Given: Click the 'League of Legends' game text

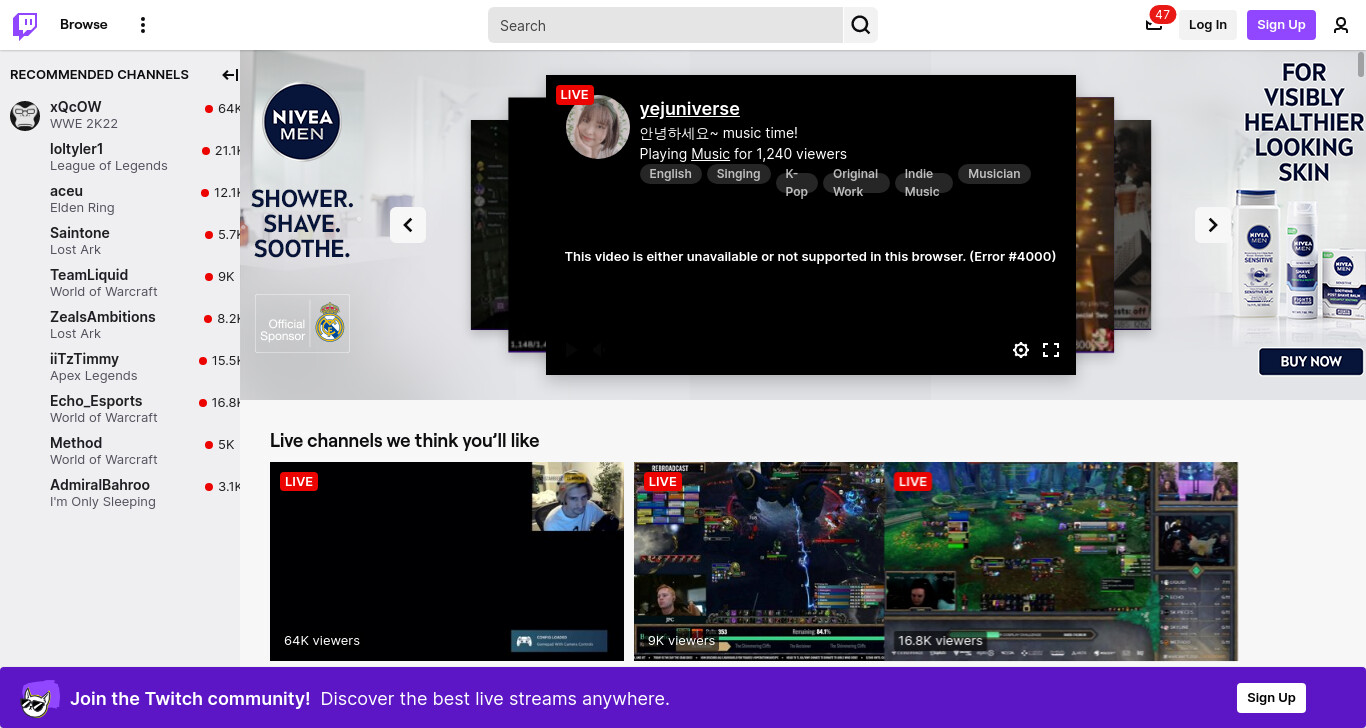Looking at the screenshot, I should coord(109,166).
